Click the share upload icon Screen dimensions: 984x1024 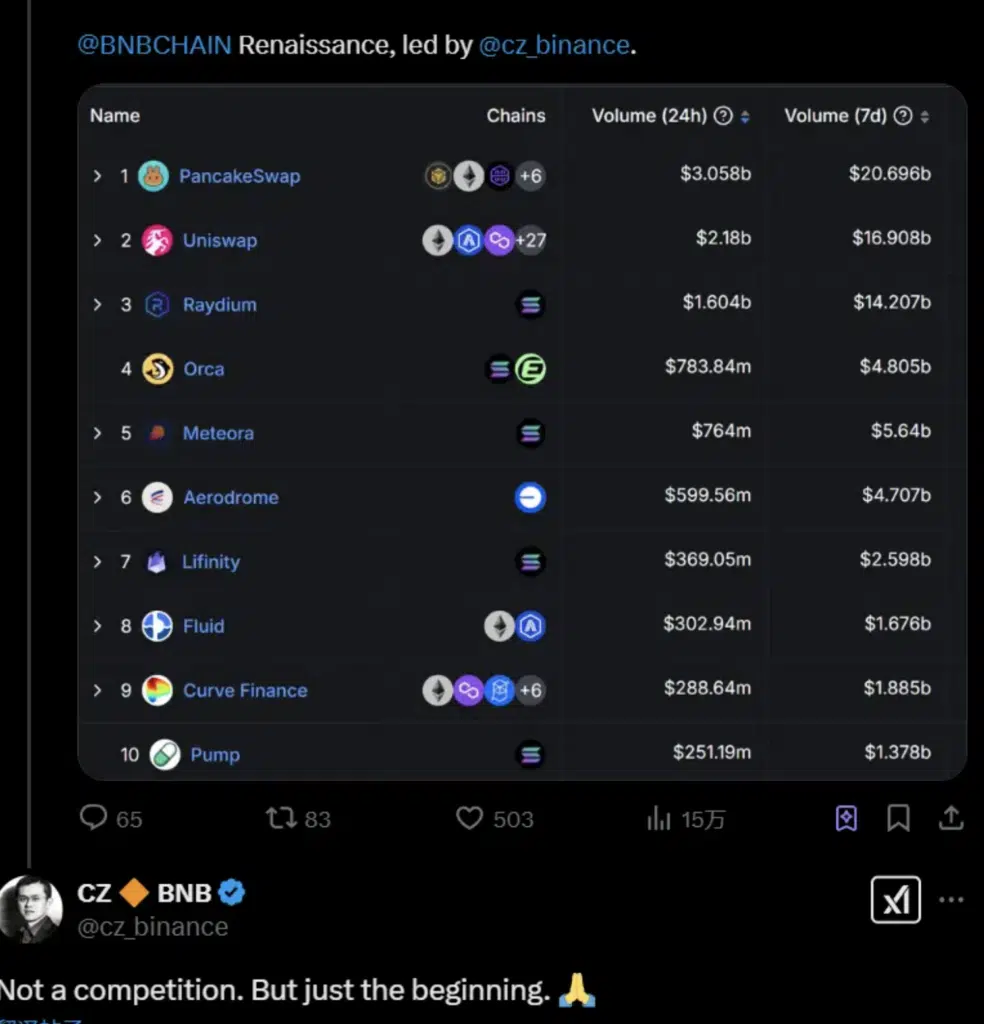[x=951, y=818]
